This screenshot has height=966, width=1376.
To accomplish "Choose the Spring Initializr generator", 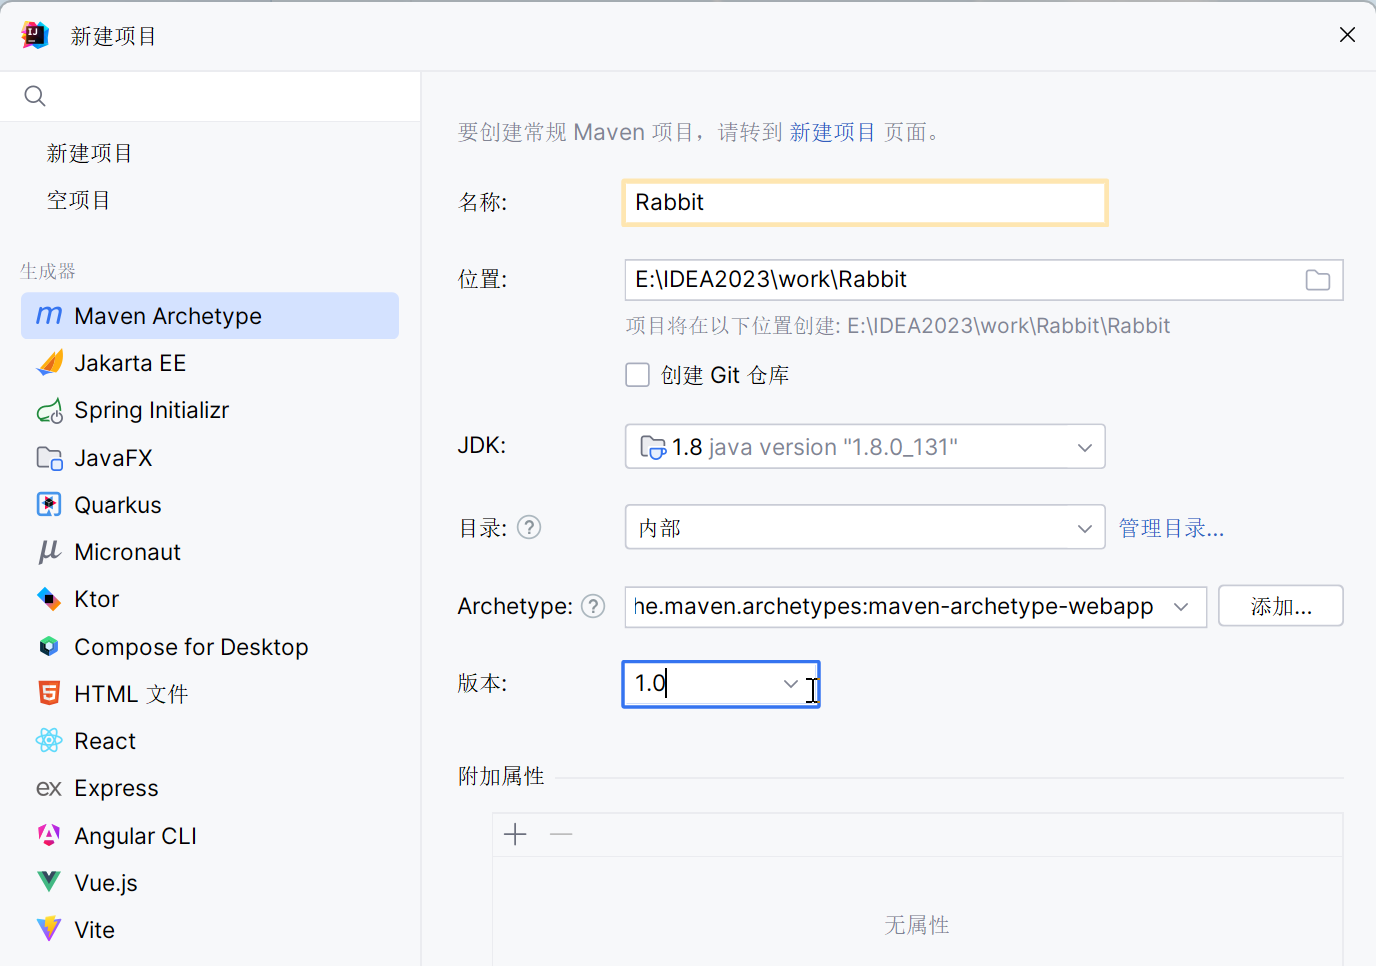I will pyautogui.click(x=210, y=410).
